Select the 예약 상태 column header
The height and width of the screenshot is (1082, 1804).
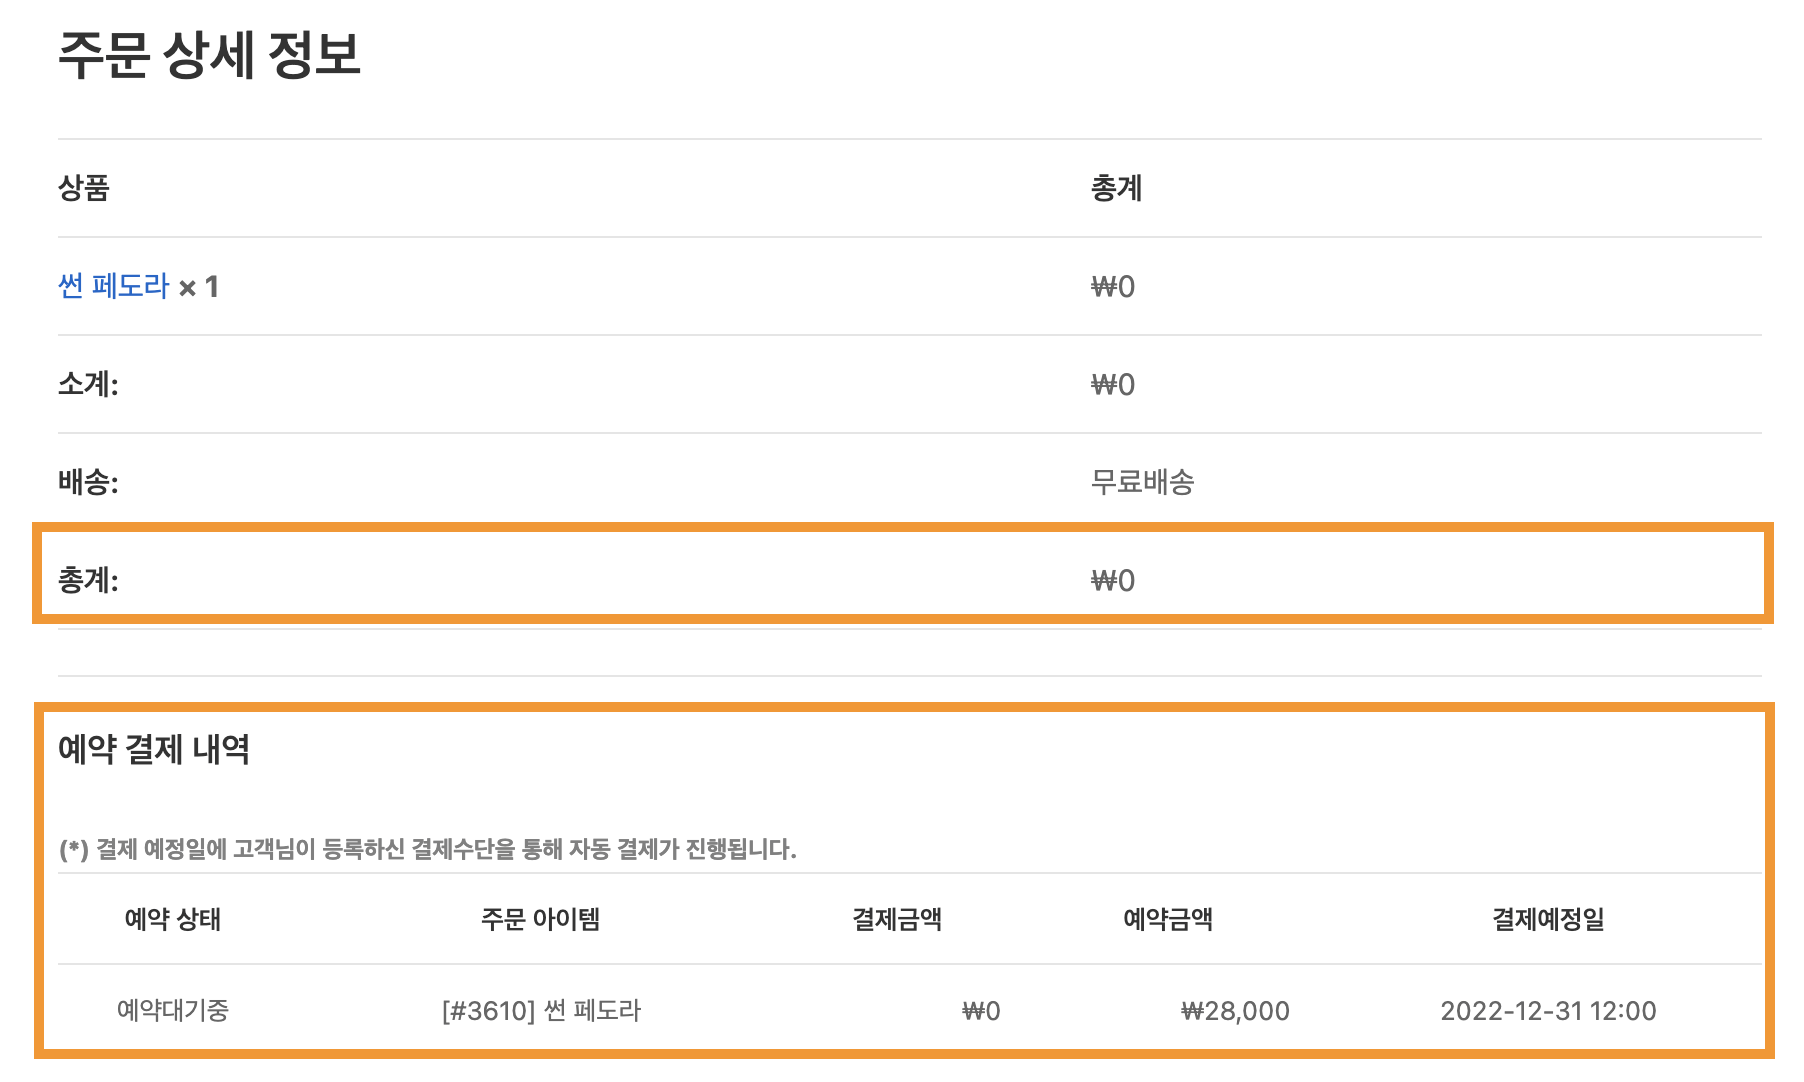(173, 919)
